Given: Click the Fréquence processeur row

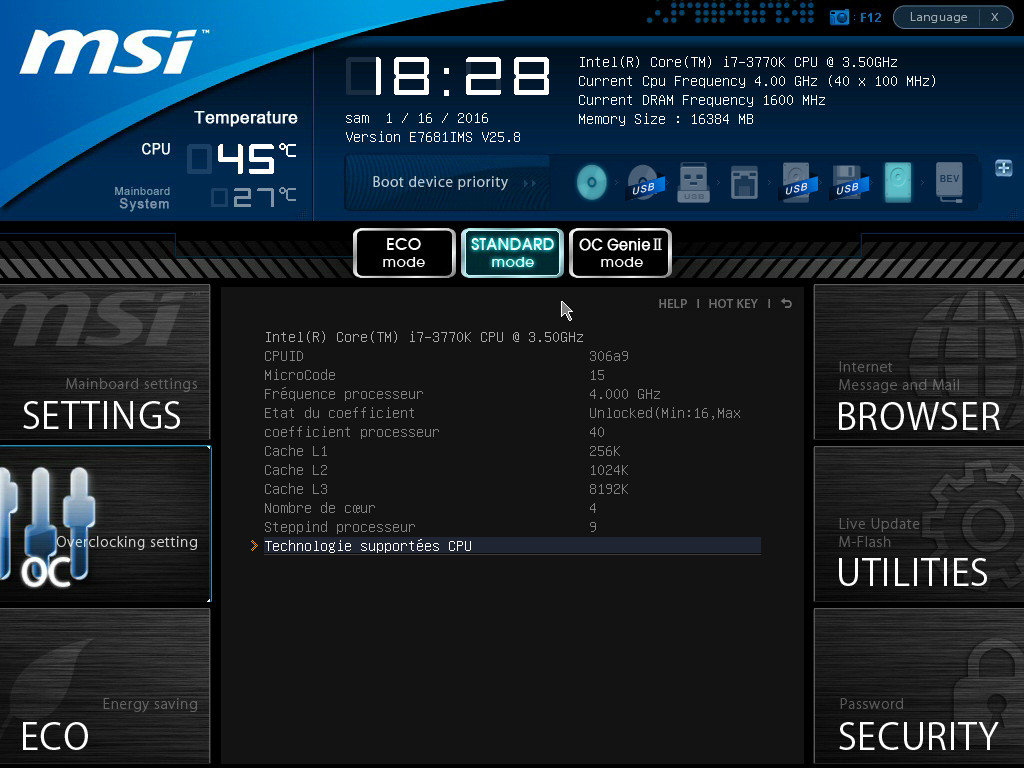Looking at the screenshot, I should tap(512, 394).
